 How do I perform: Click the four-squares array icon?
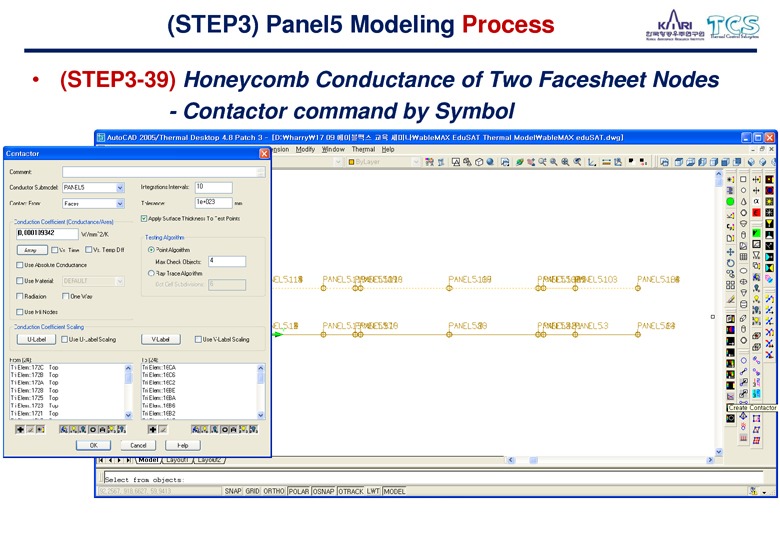coord(730,285)
